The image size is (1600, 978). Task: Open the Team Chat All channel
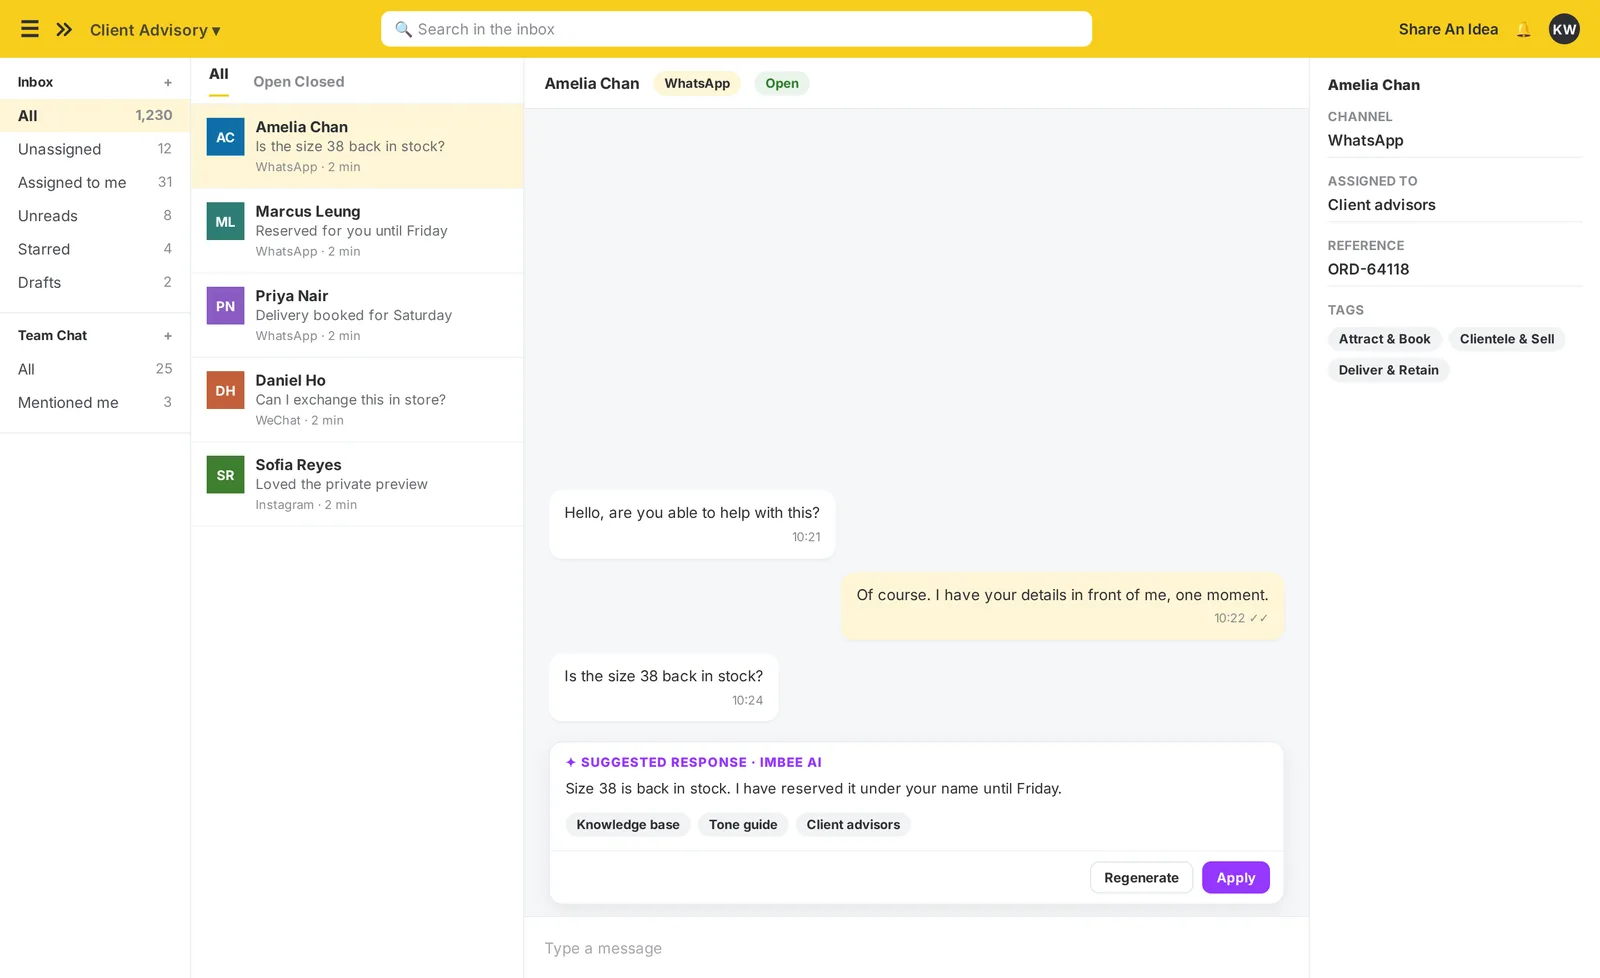pos(95,369)
